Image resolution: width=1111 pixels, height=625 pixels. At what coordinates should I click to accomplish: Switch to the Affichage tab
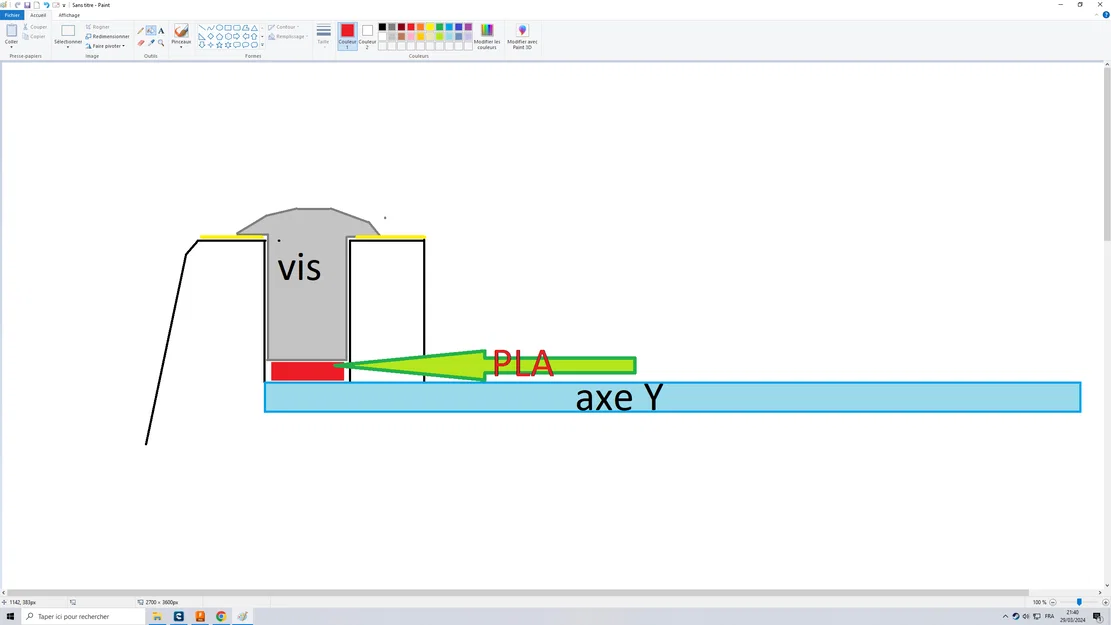tap(69, 15)
